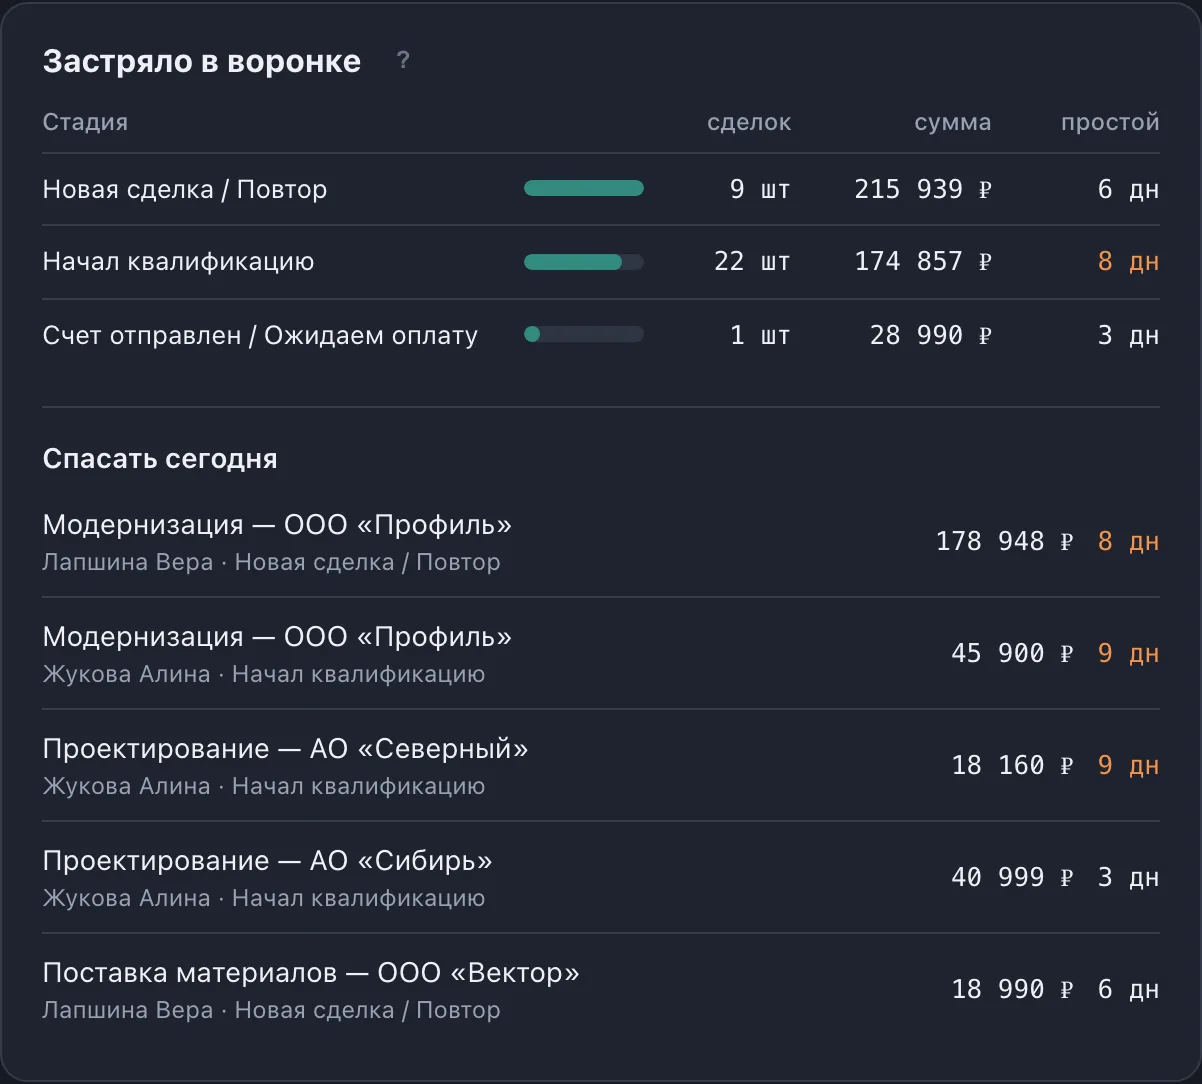Click the 'сумма' column header
Image resolution: width=1202 pixels, height=1084 pixels.
[x=953, y=123]
